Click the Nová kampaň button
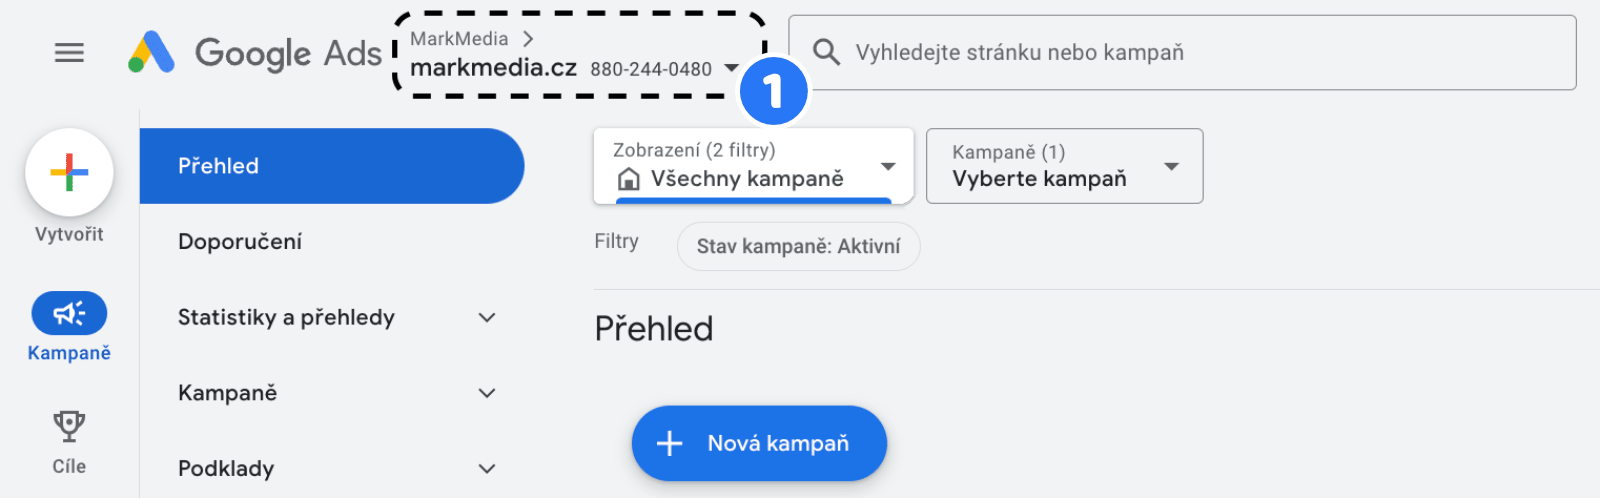 759,443
